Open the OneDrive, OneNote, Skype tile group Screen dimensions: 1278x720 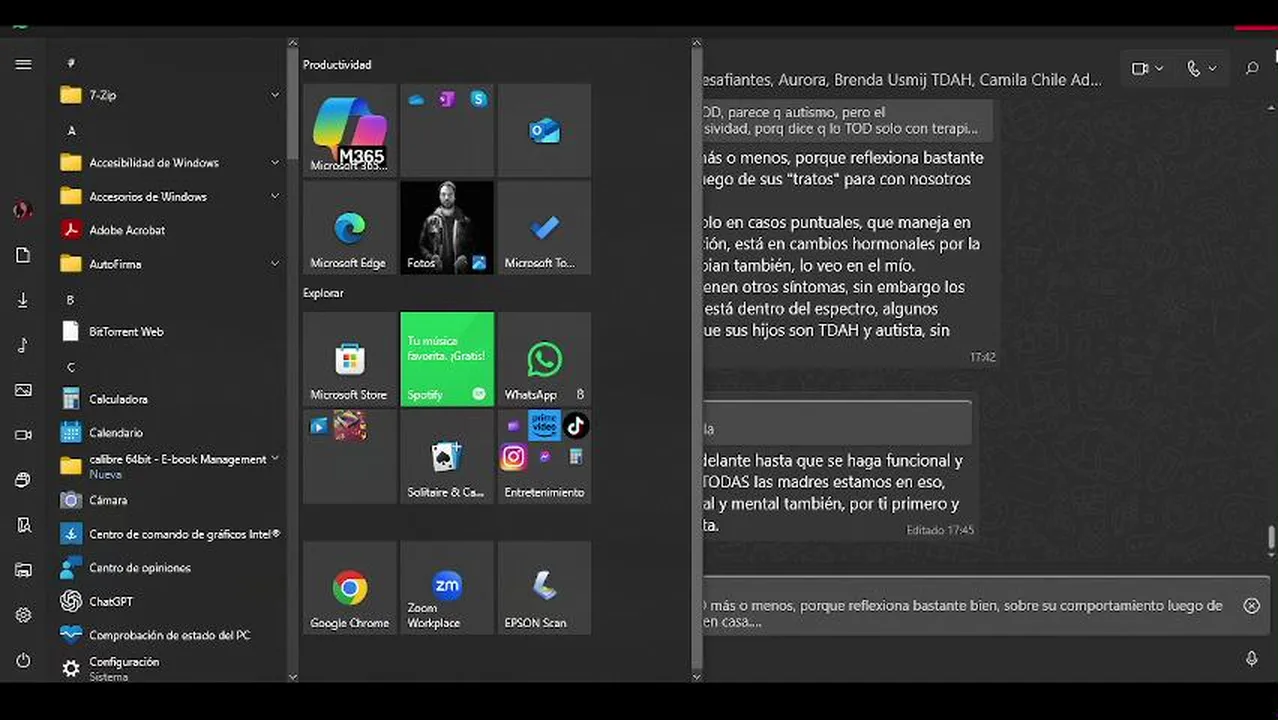tap(447, 130)
